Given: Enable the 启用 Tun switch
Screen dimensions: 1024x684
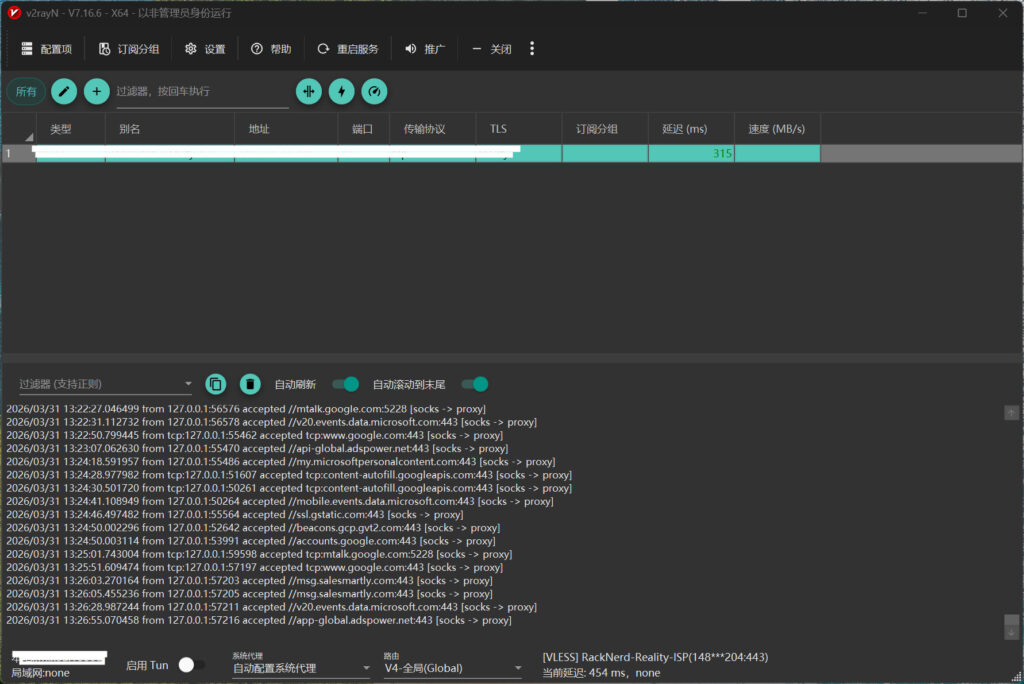Looking at the screenshot, I should coord(191,665).
